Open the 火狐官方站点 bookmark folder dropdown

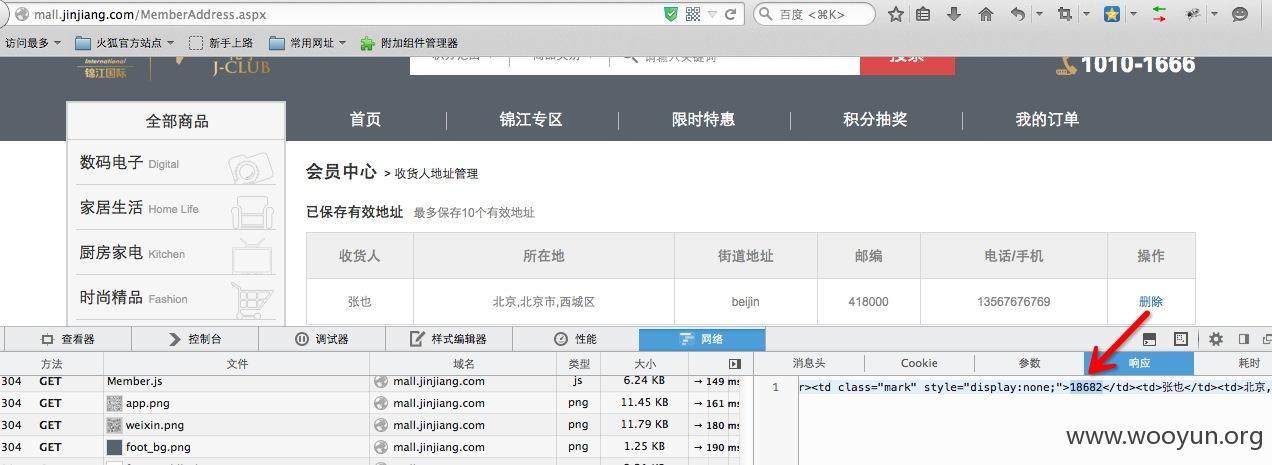point(170,43)
